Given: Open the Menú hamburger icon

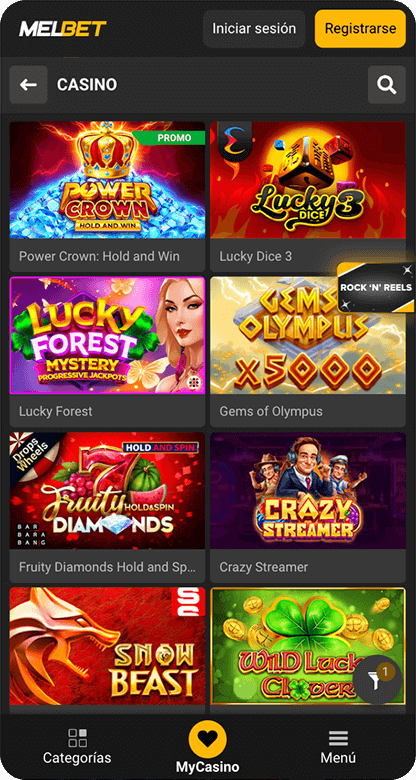Looking at the screenshot, I should [x=338, y=738].
